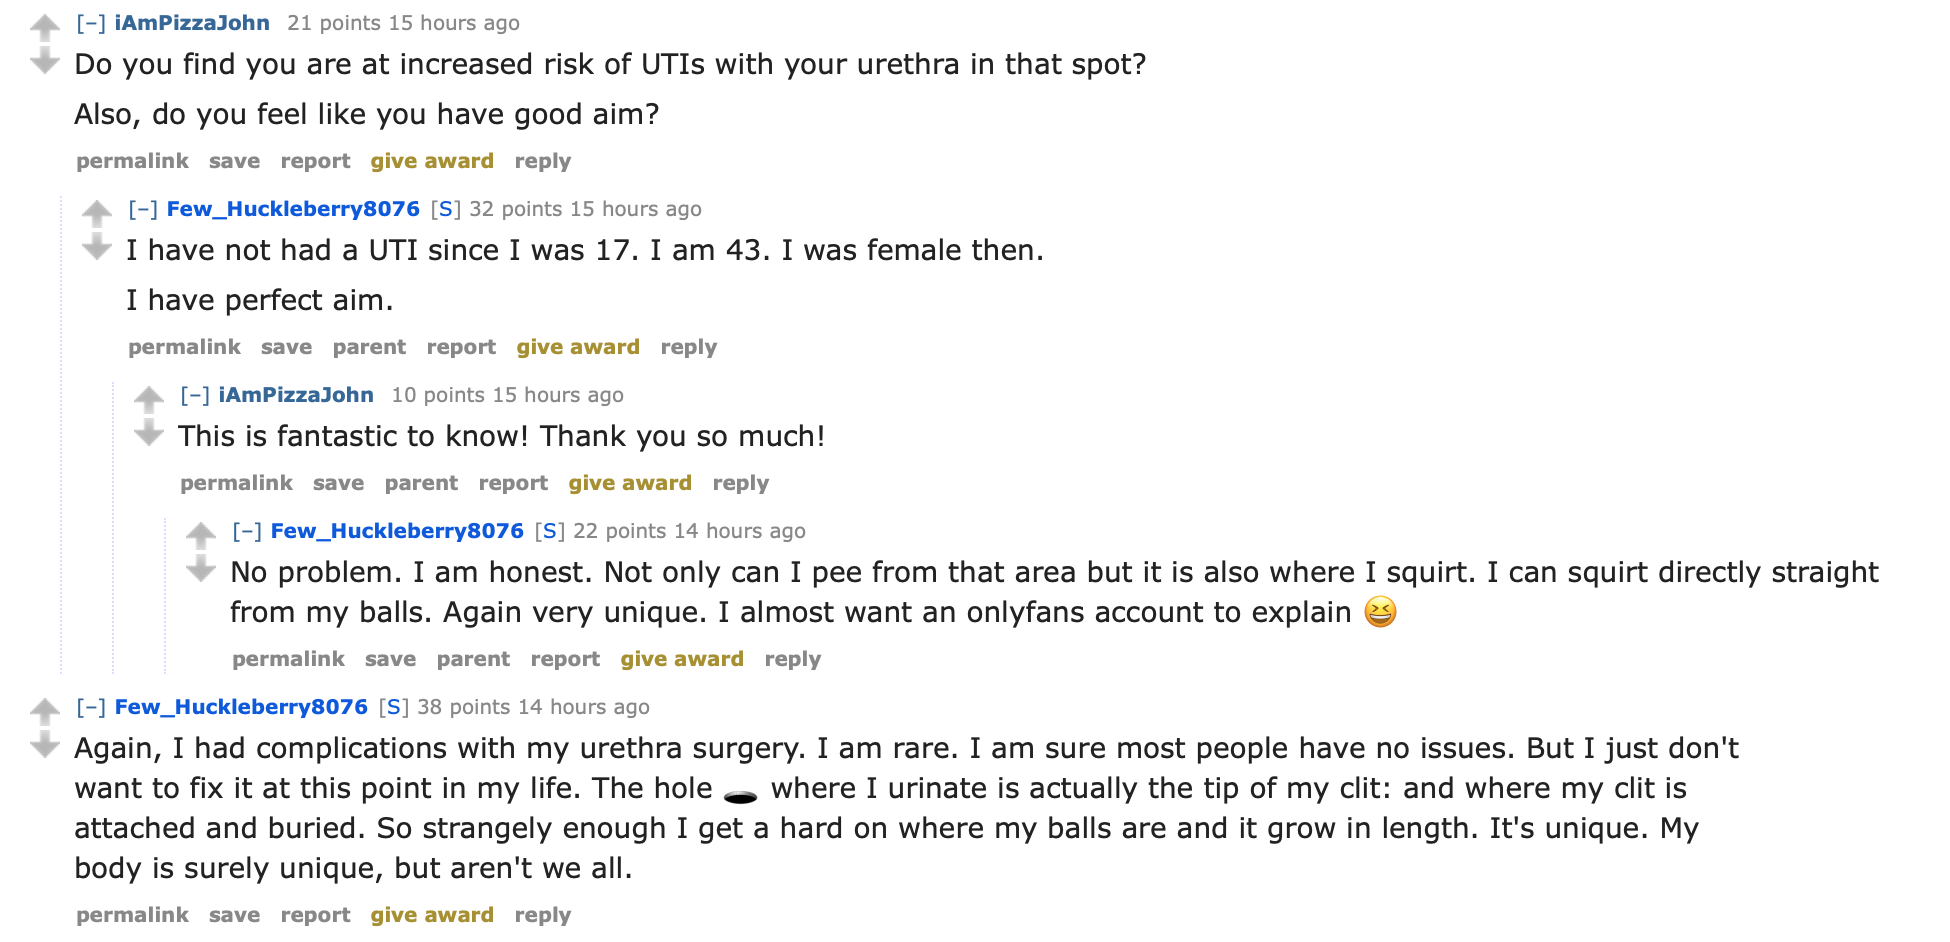Open permalink of the 38-point comment

[132, 915]
